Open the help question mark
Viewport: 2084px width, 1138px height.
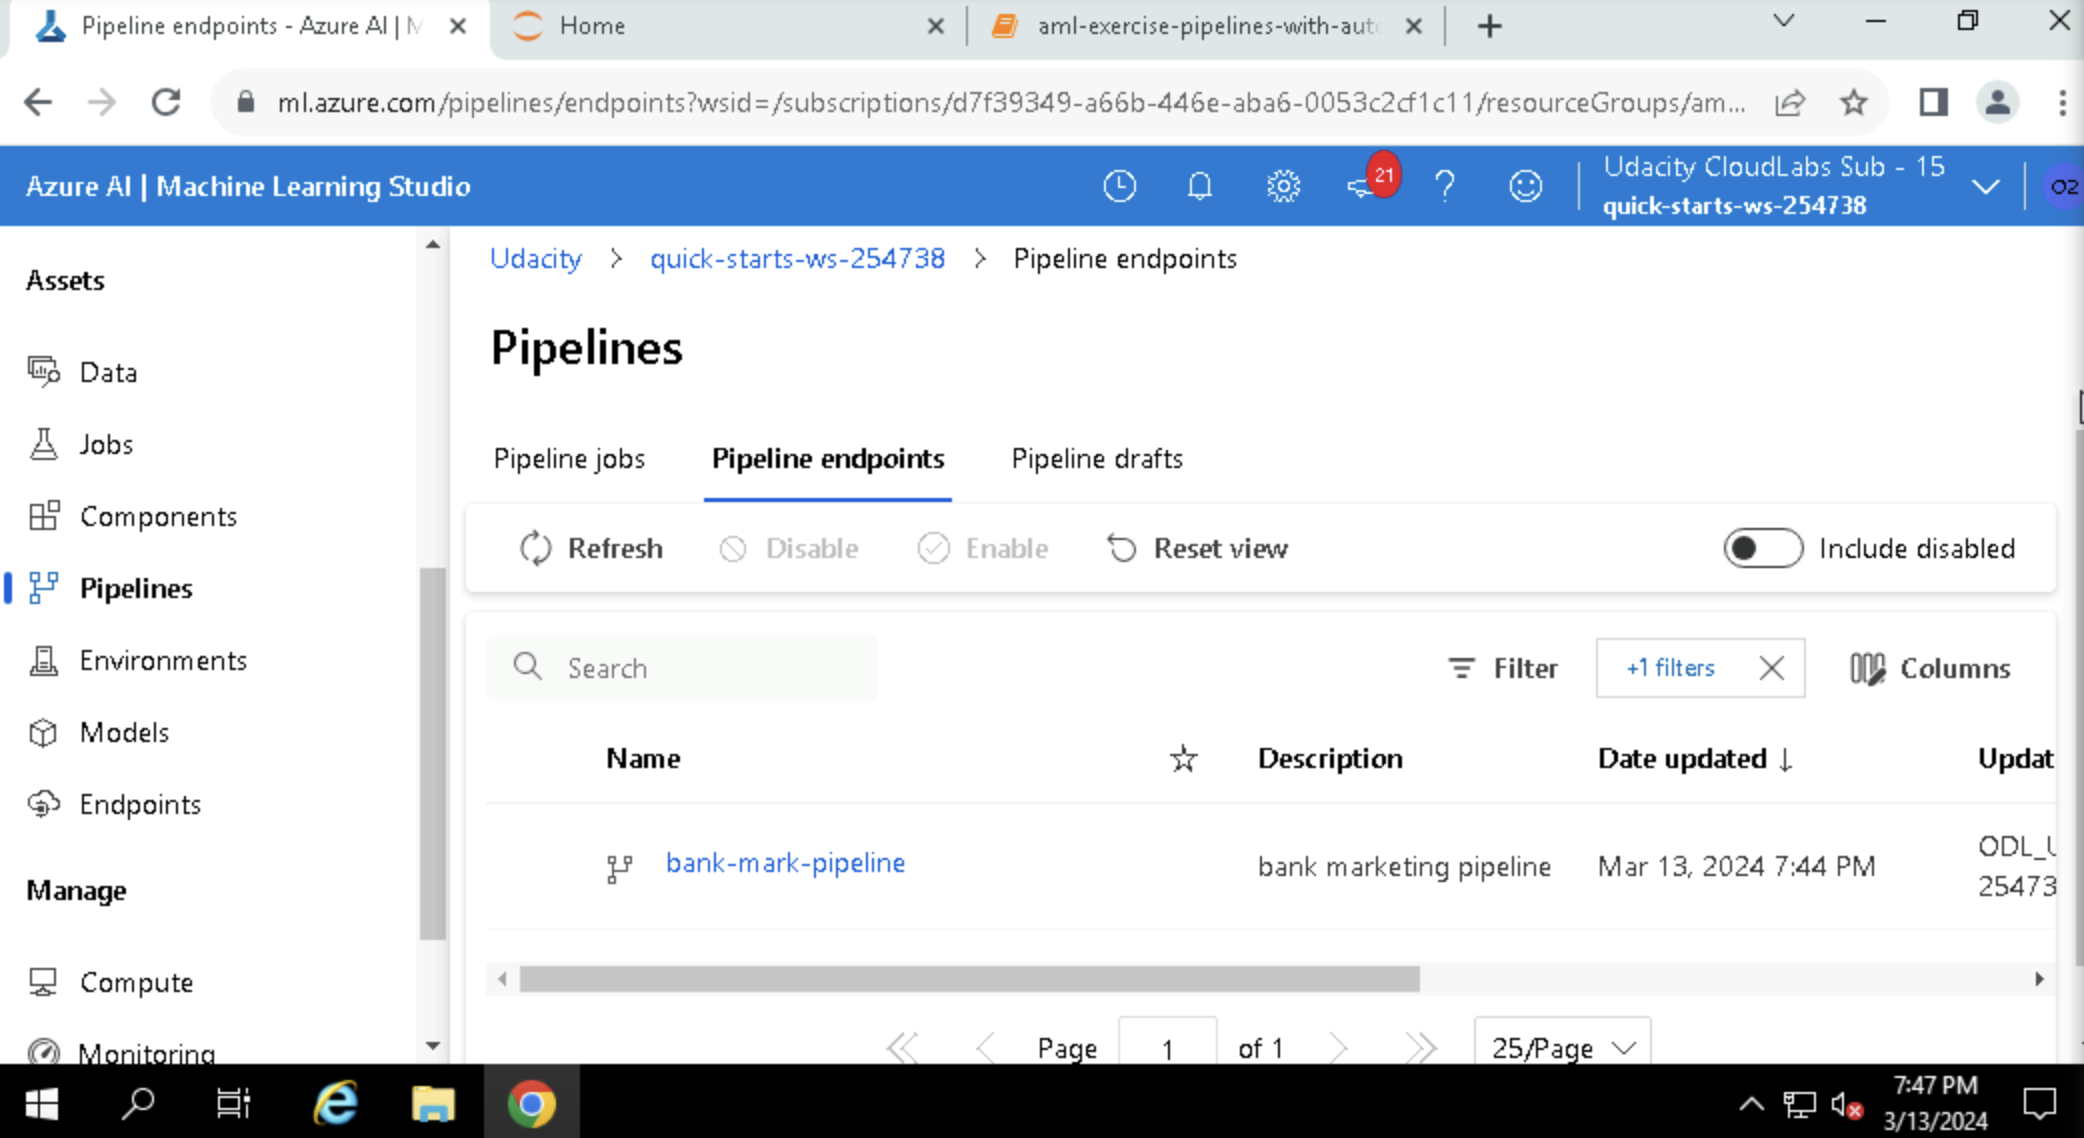(1444, 186)
